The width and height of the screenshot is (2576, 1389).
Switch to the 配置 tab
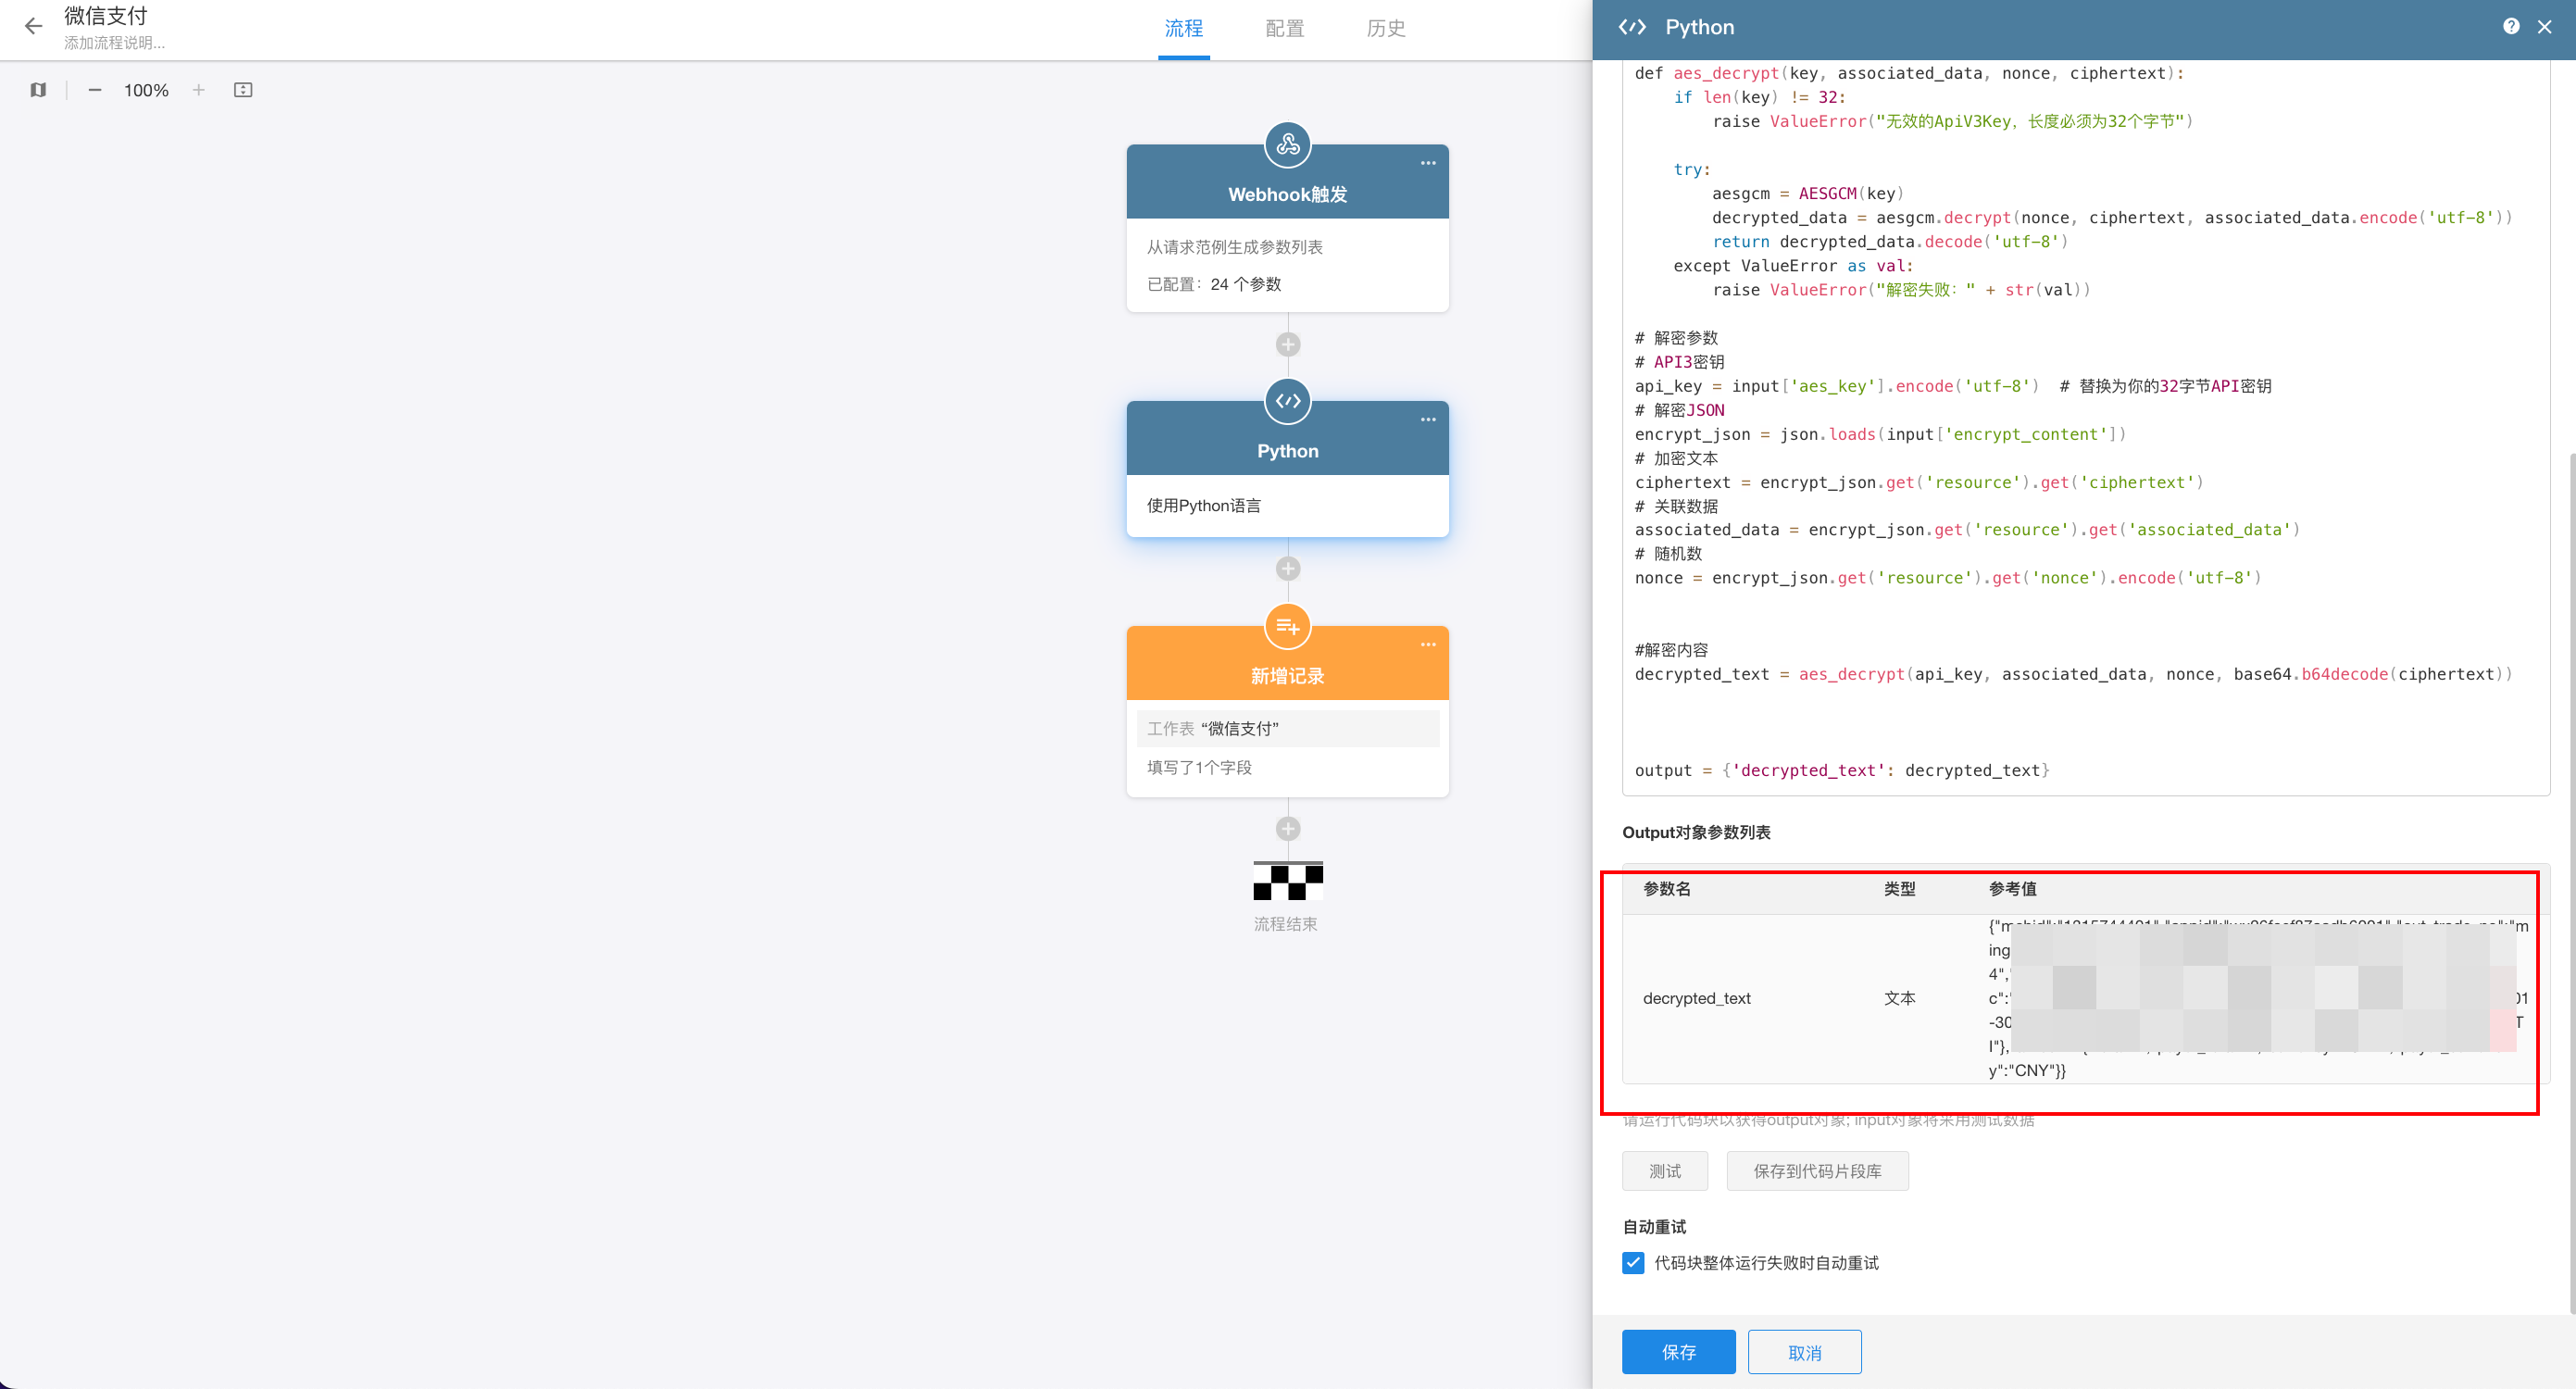1284,29
